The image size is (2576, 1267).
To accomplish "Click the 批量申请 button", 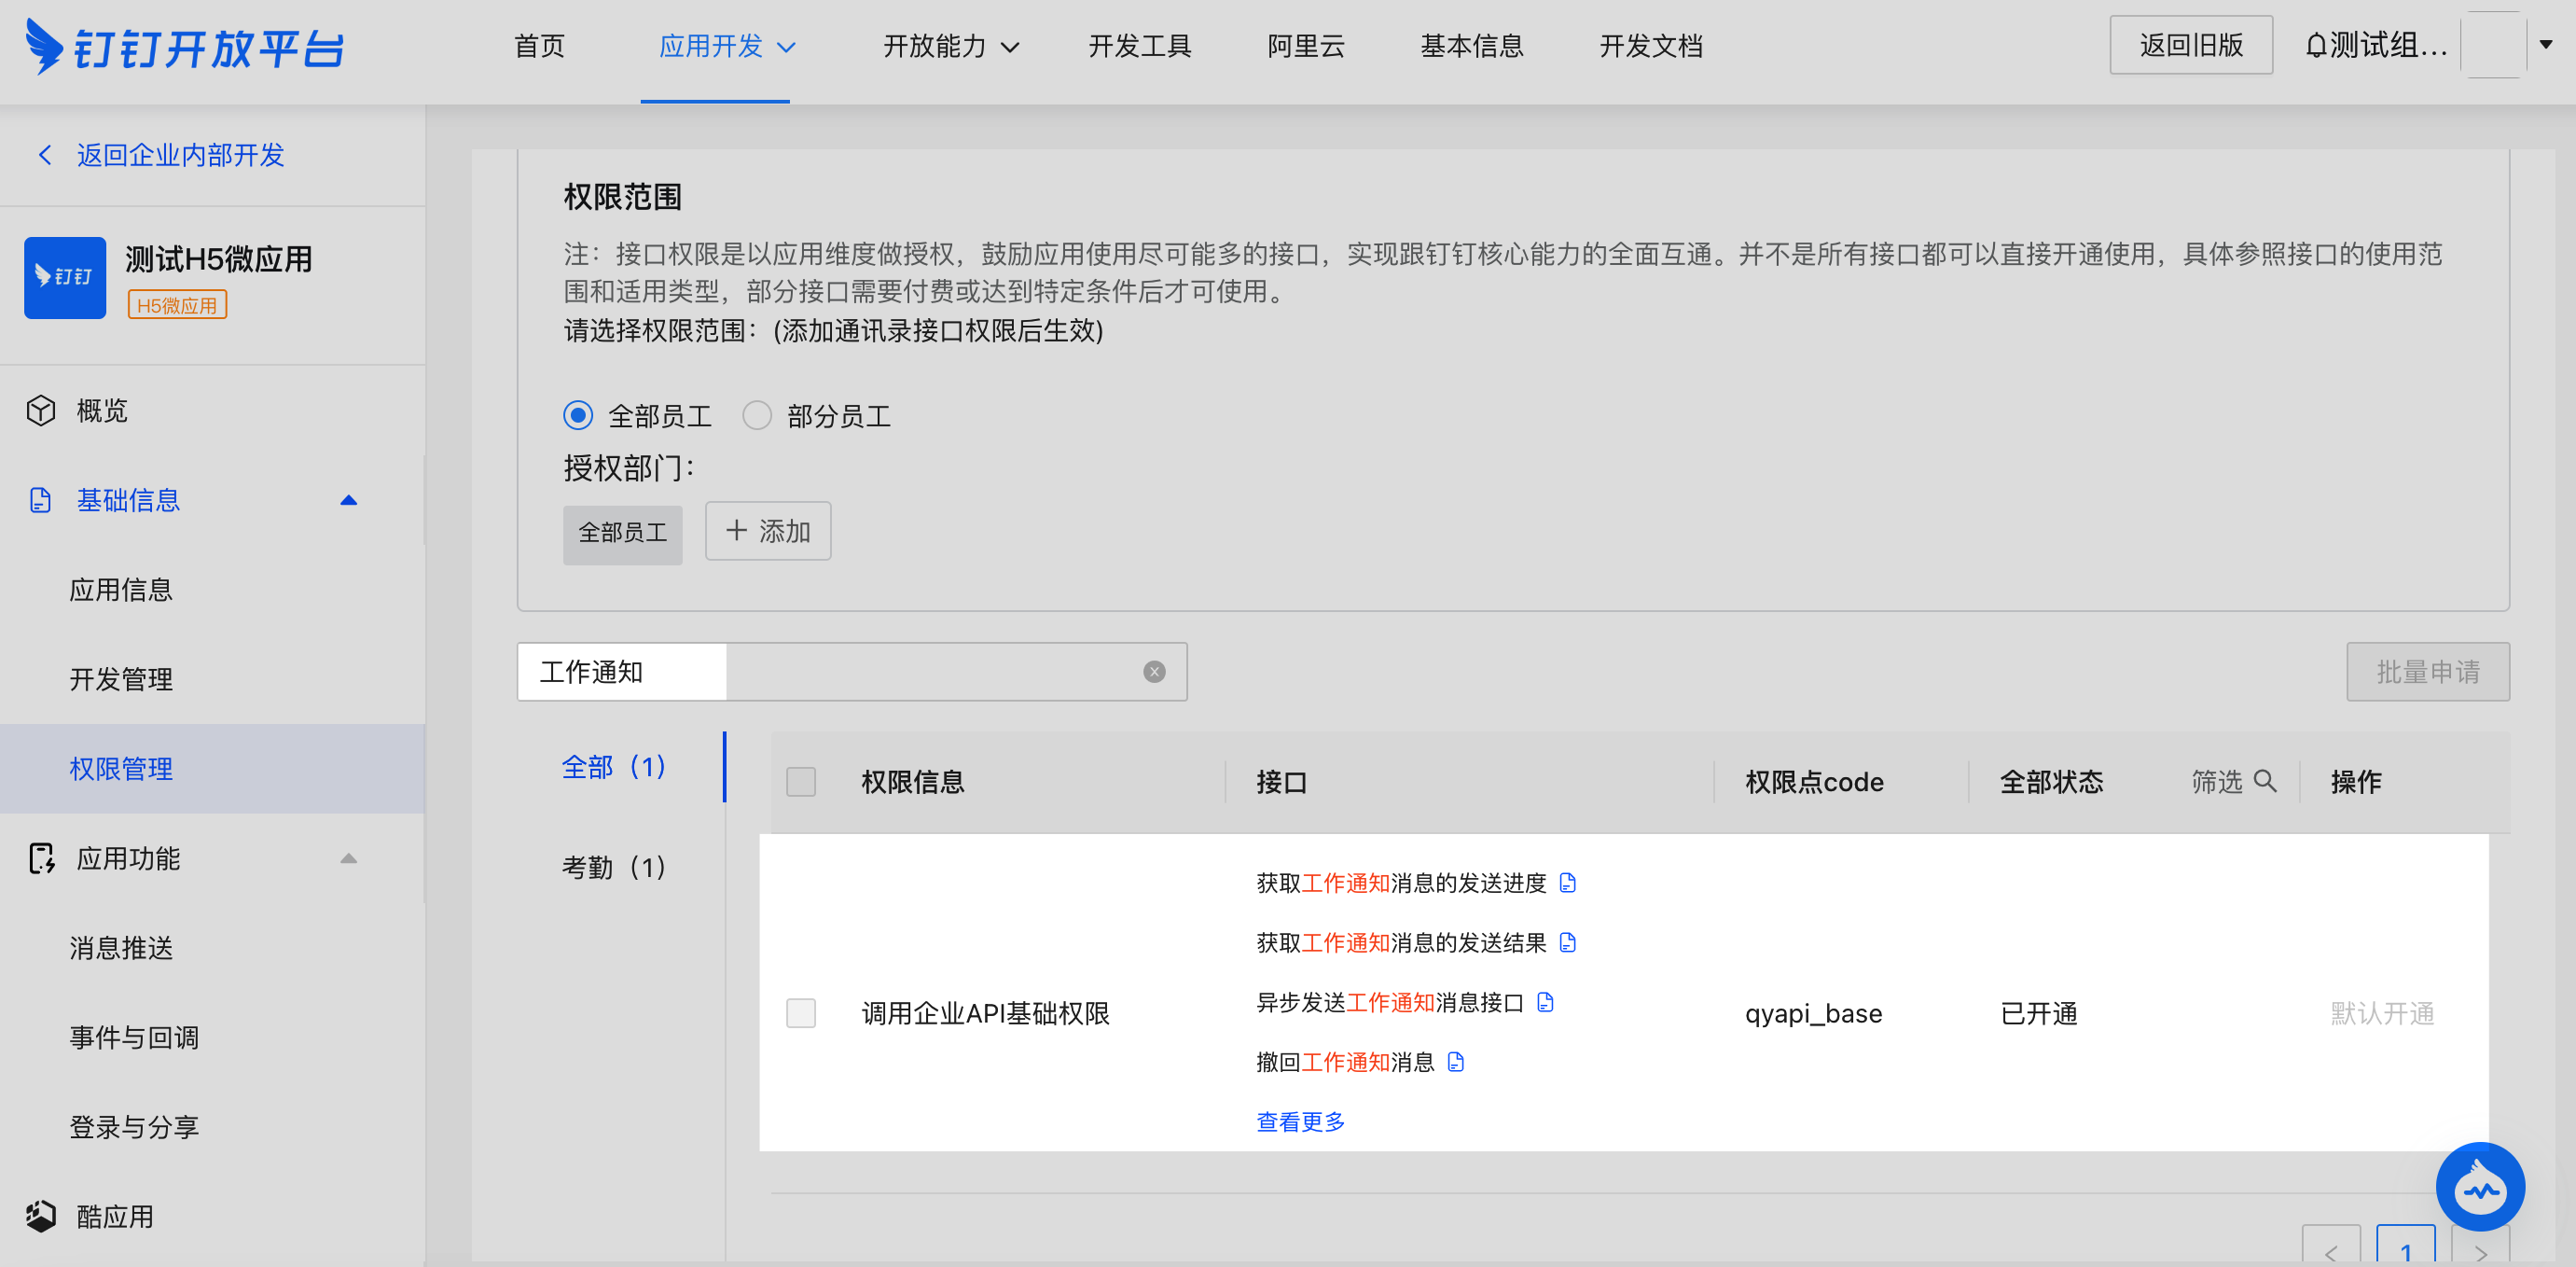I will 2428,672.
